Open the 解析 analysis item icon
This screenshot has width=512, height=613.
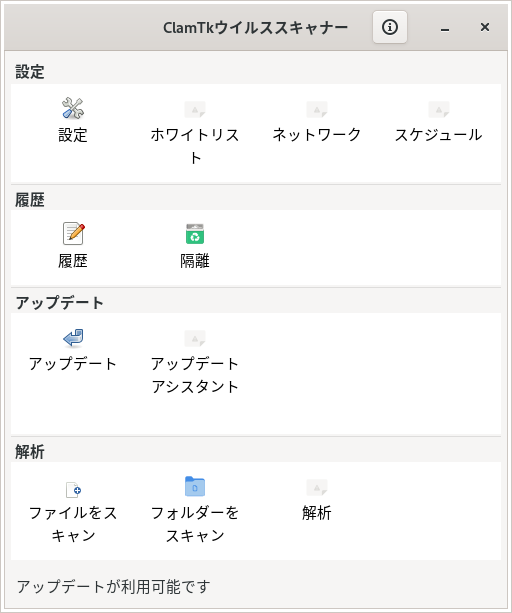(317, 487)
